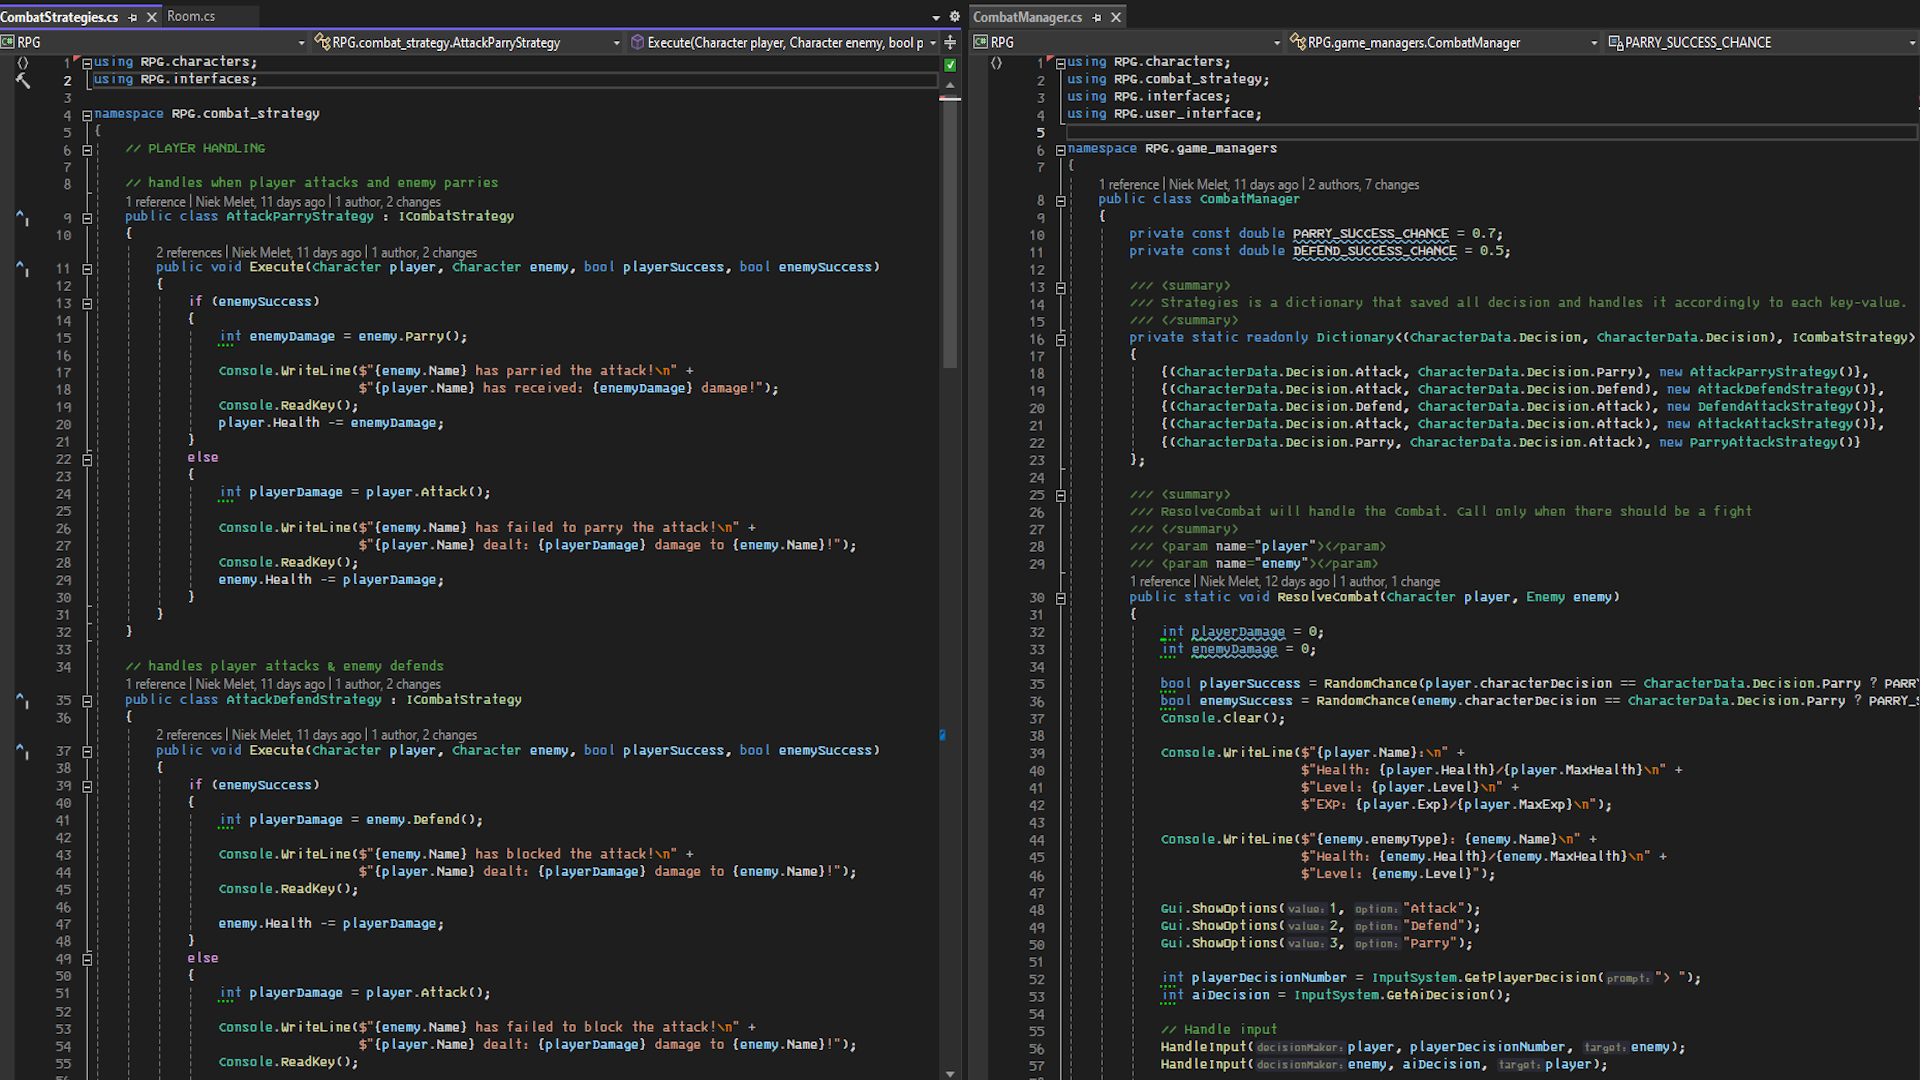The image size is (1920, 1080).
Task: Click enemy.Parry() call on line 15
Action: coord(412,337)
